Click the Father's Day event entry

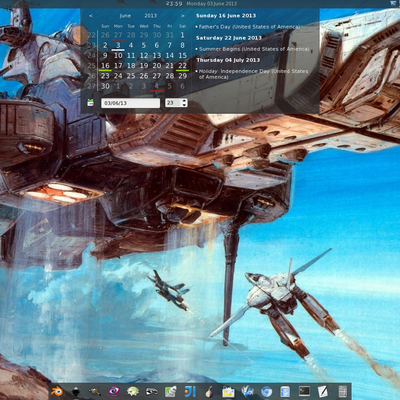click(x=248, y=27)
